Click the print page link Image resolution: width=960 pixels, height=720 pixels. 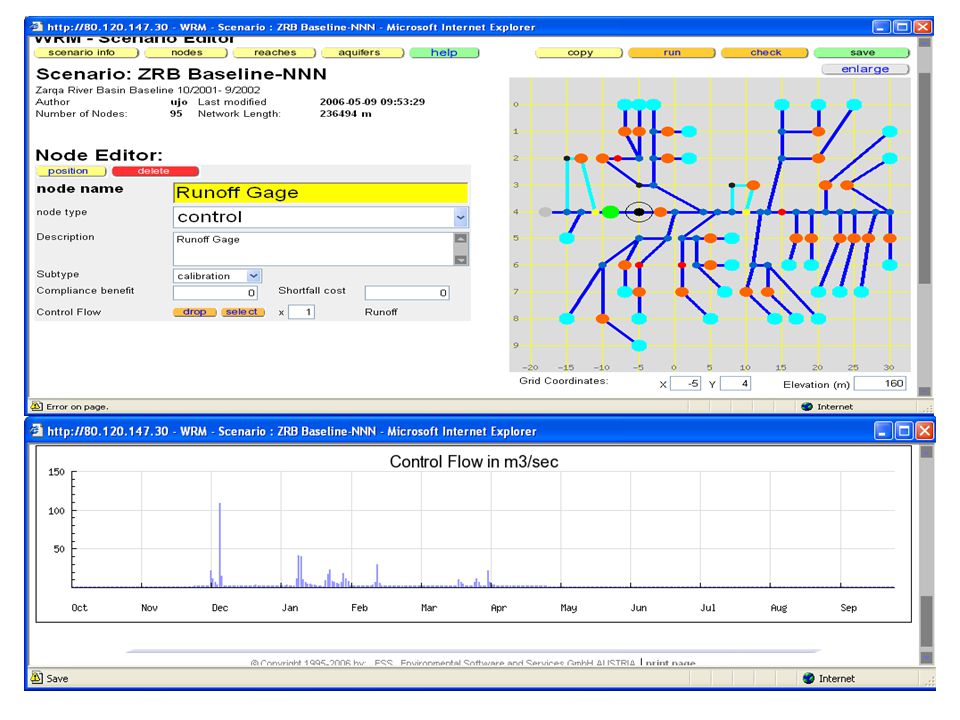[x=670, y=663]
